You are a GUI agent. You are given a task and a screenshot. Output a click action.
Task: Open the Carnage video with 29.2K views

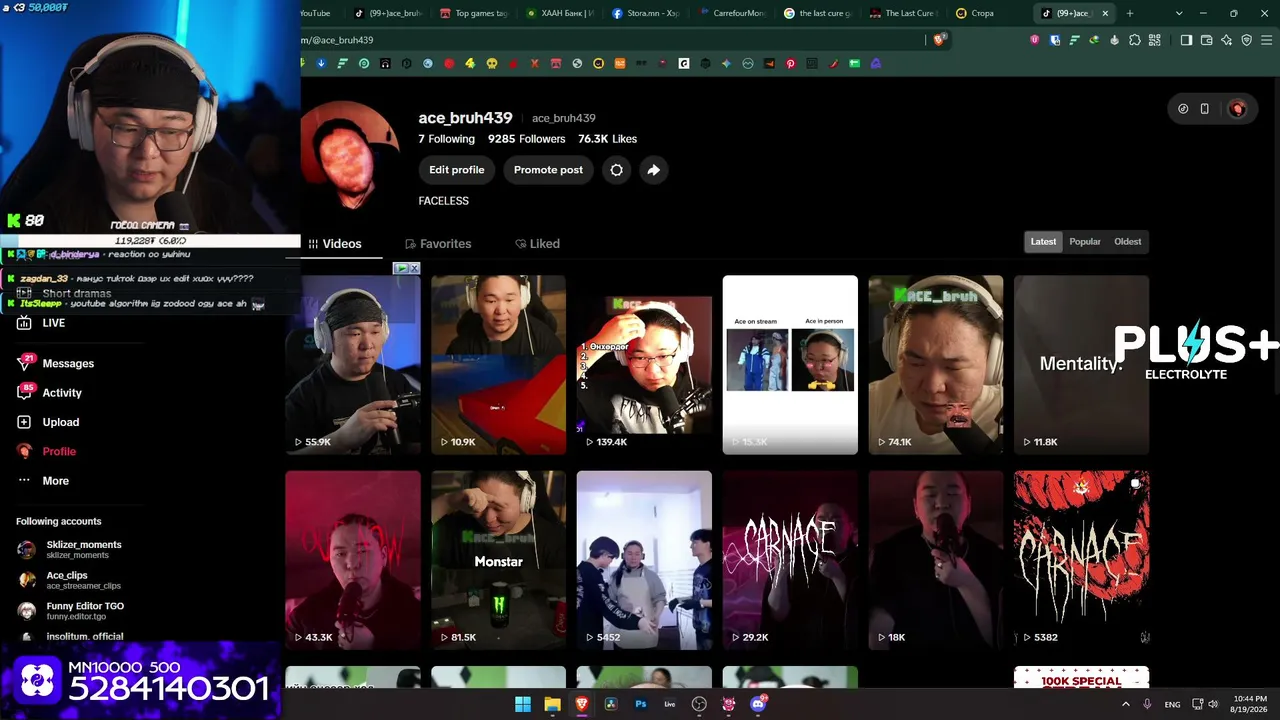click(x=790, y=560)
